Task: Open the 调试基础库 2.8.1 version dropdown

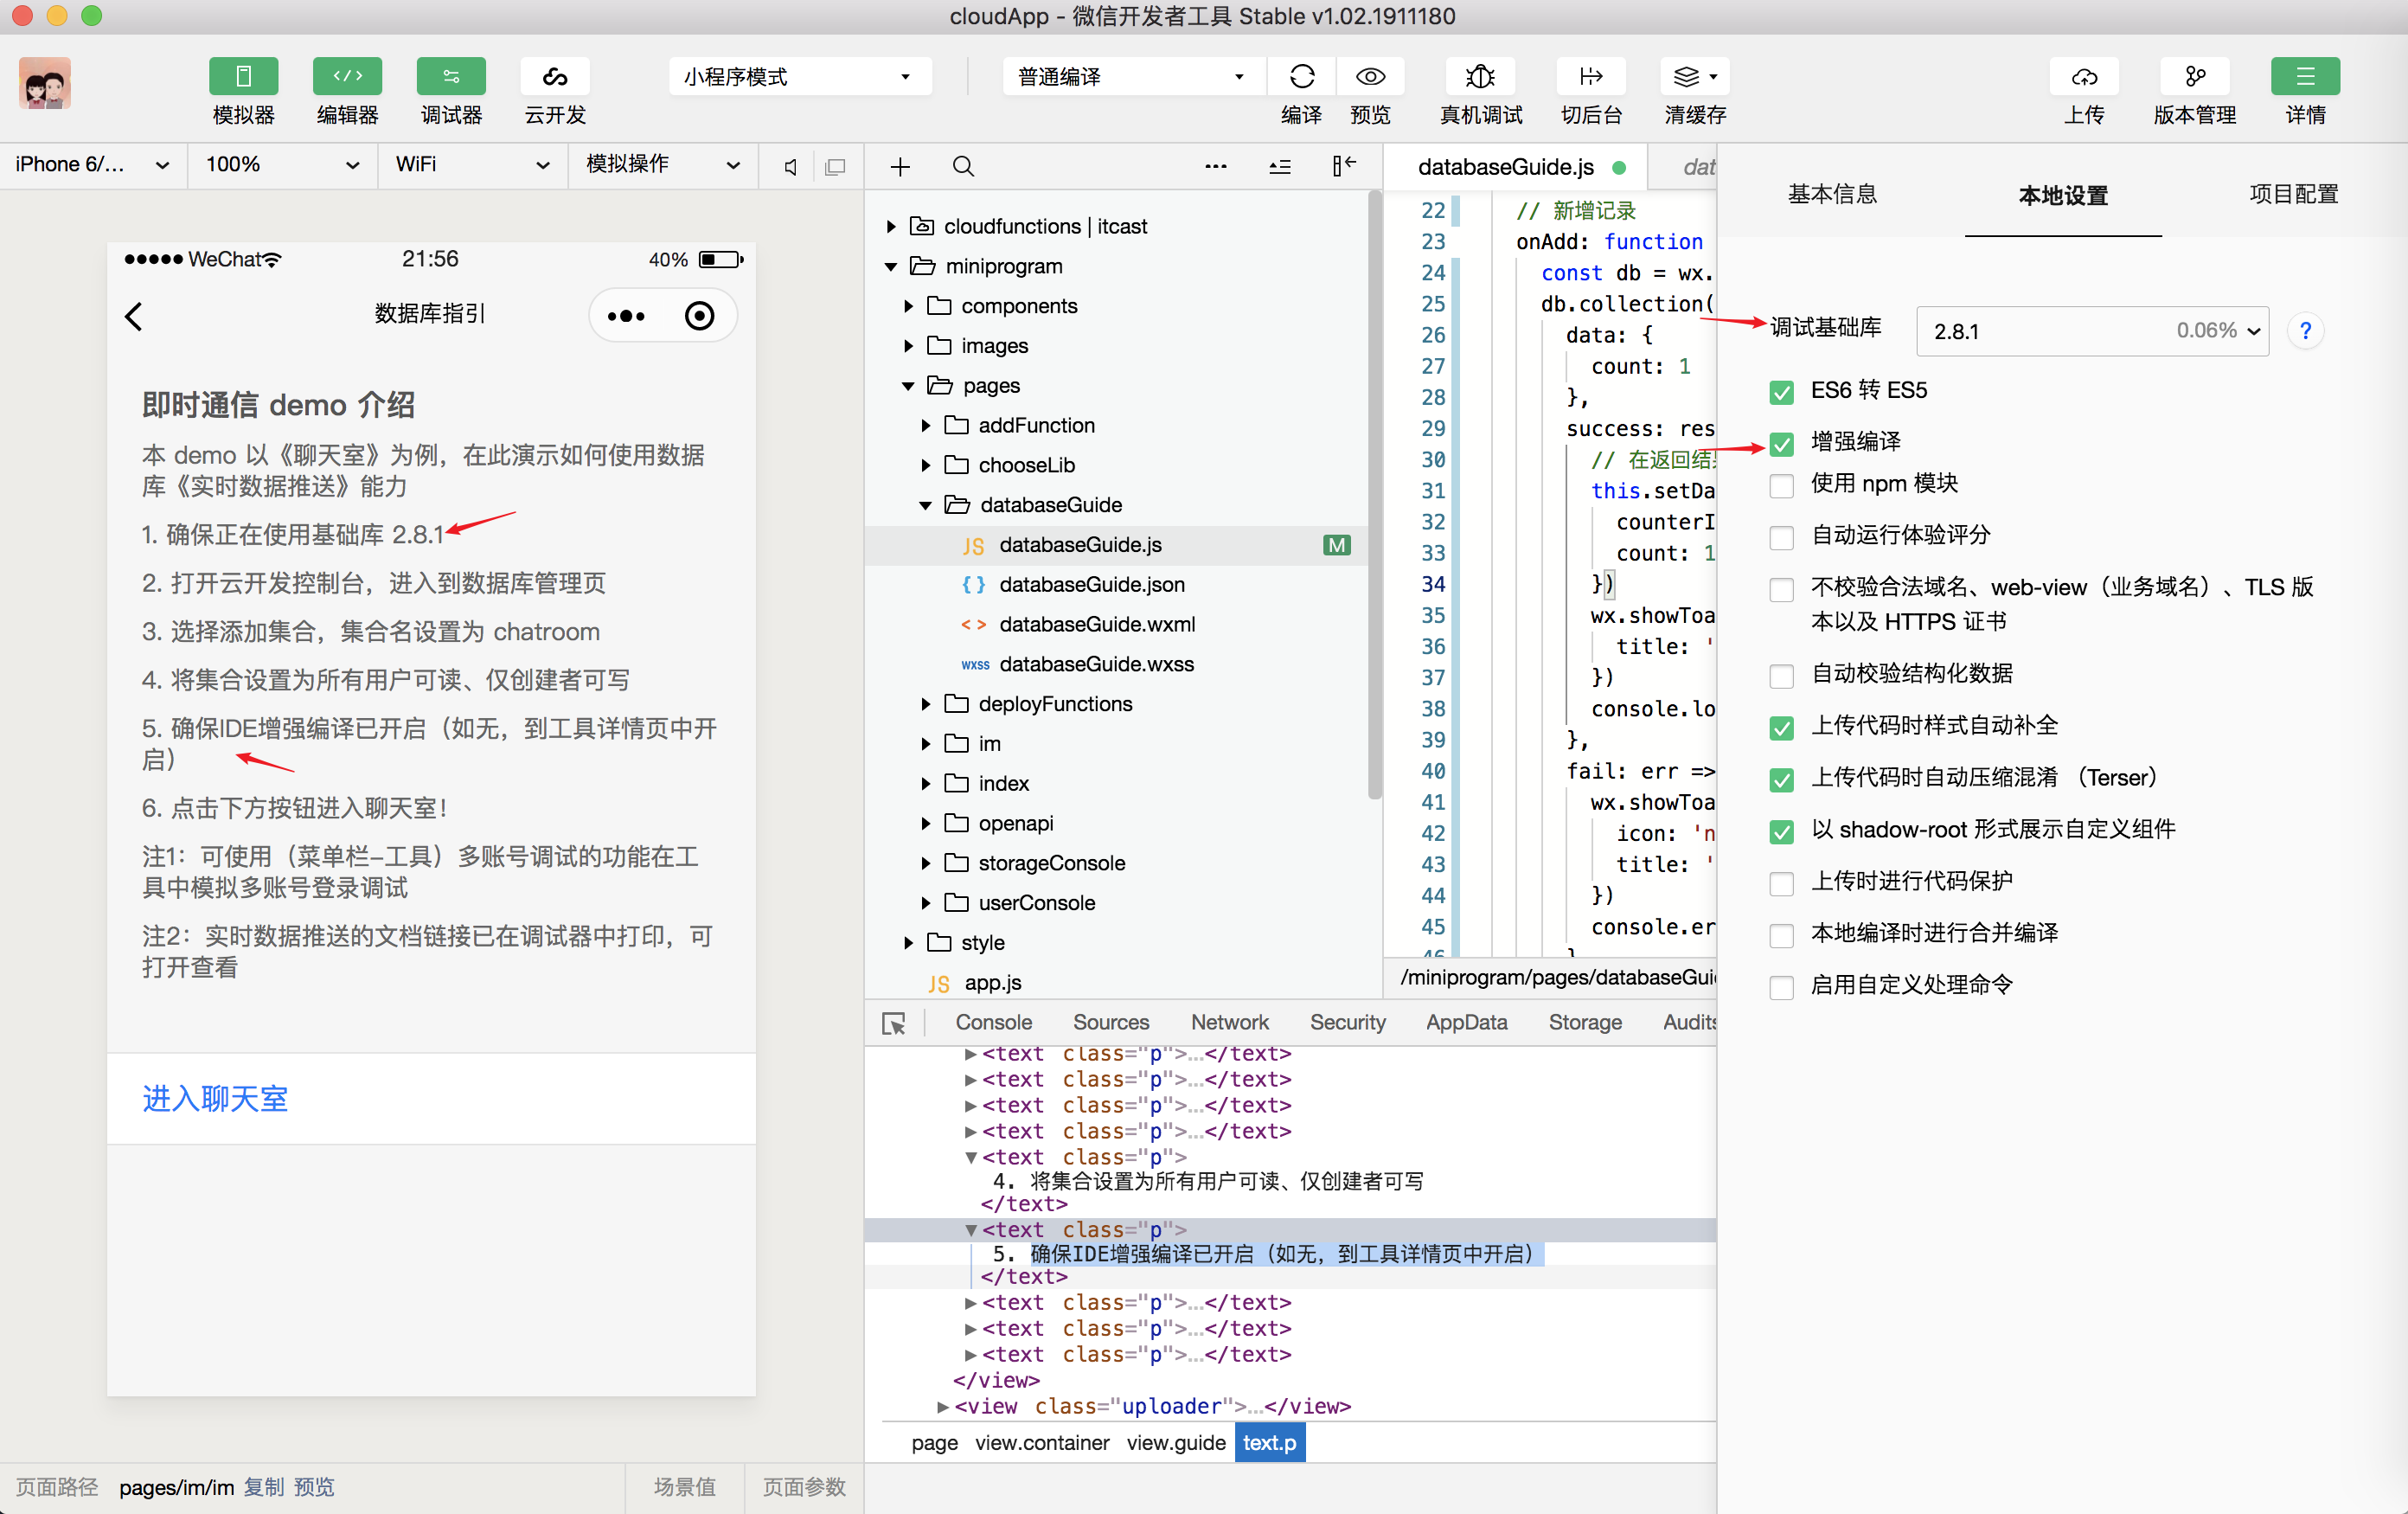Action: (2092, 331)
